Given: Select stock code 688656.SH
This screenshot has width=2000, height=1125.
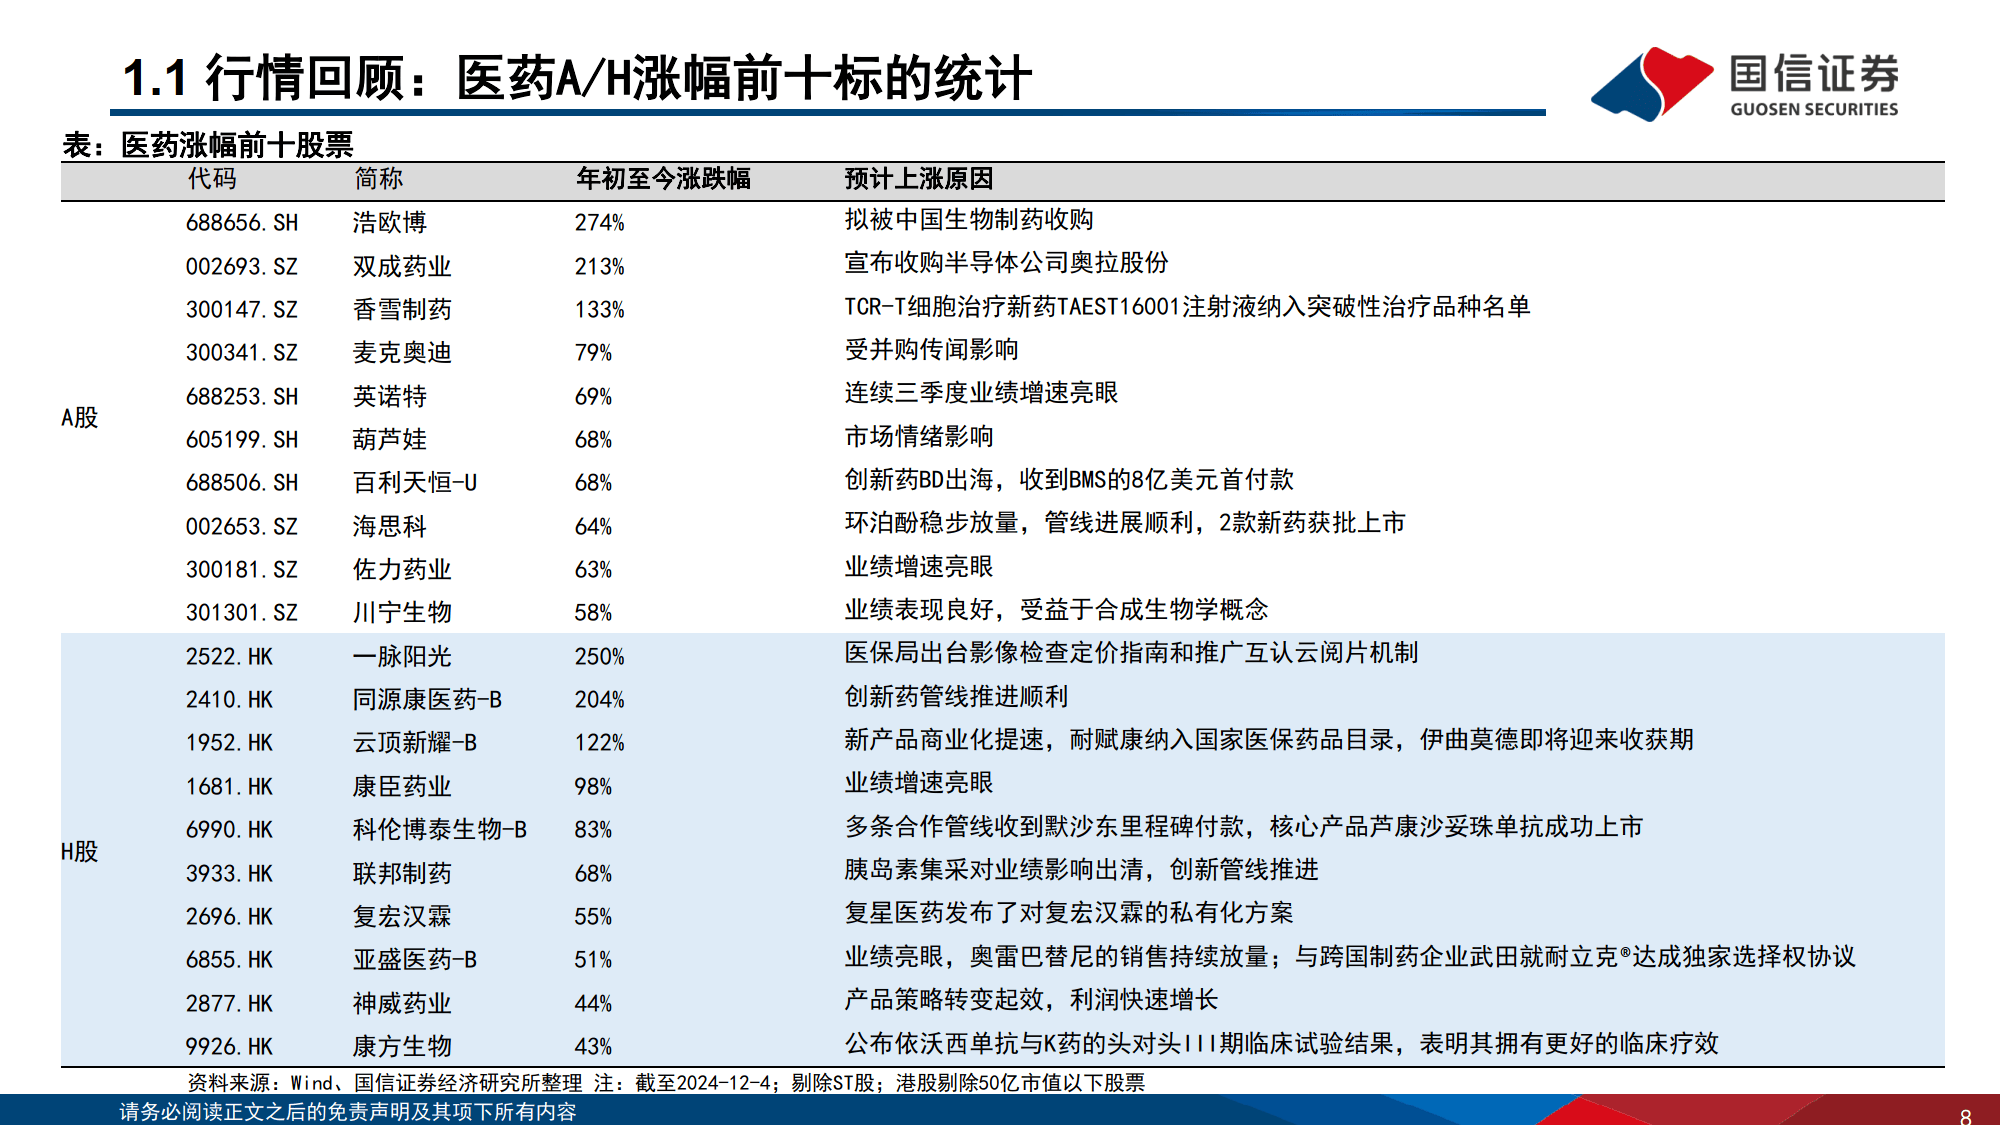Looking at the screenshot, I should point(242,222).
